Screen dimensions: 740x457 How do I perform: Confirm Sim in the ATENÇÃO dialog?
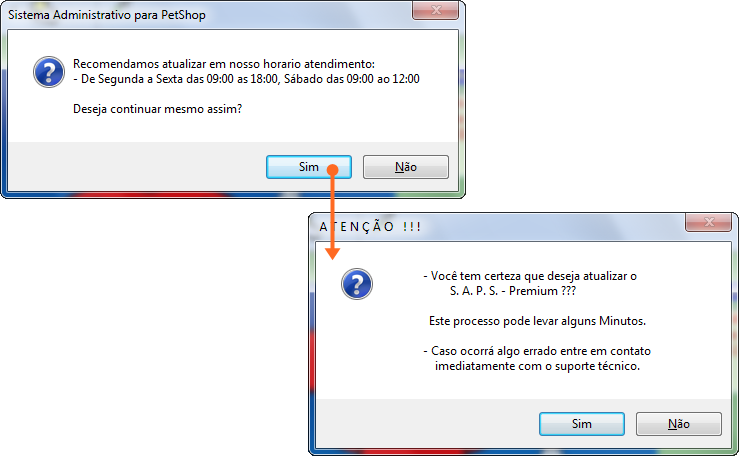(x=581, y=424)
